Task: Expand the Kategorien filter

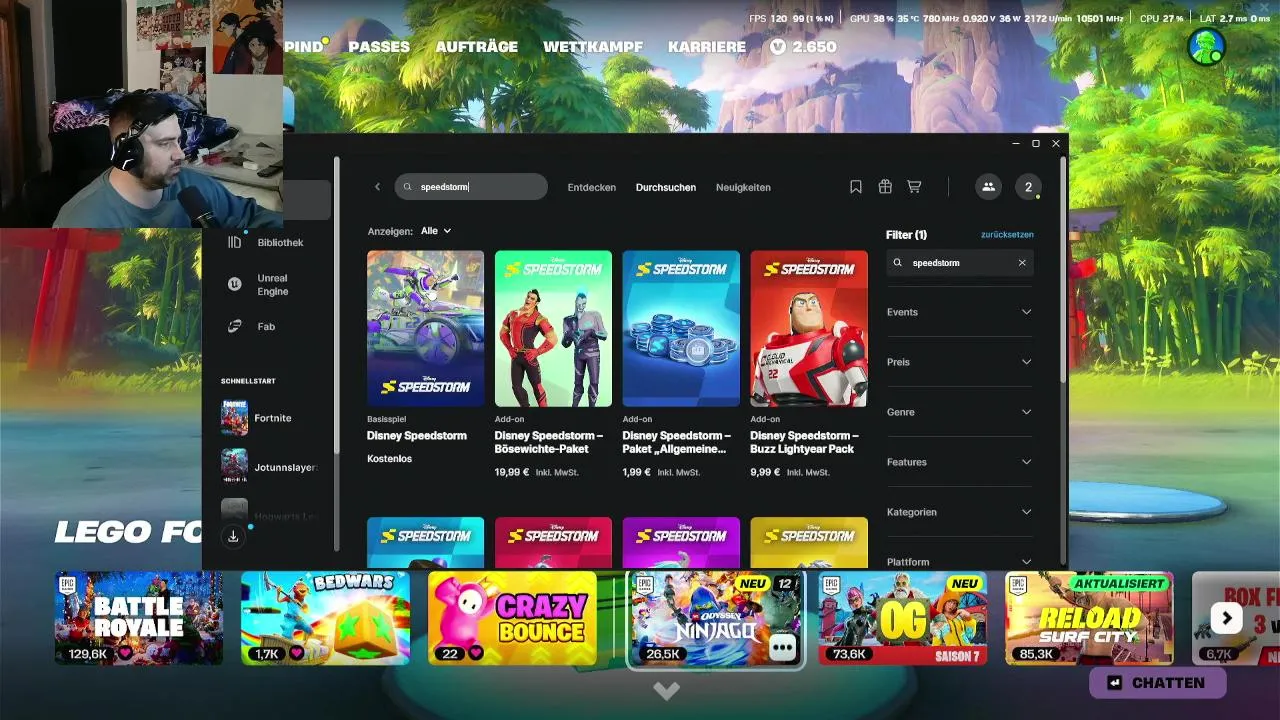Action: (959, 512)
